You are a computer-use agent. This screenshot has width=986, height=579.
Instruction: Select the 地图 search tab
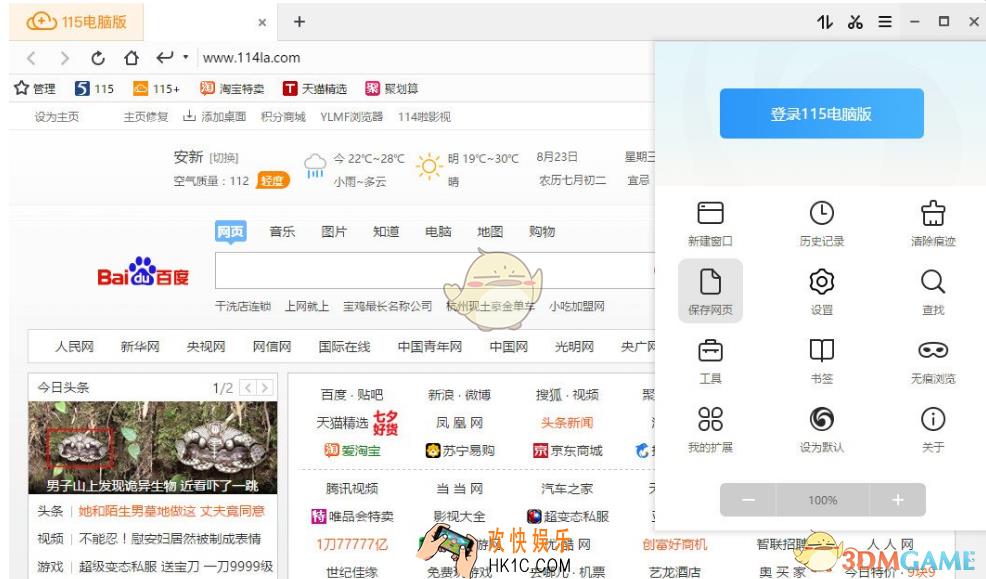pos(490,231)
